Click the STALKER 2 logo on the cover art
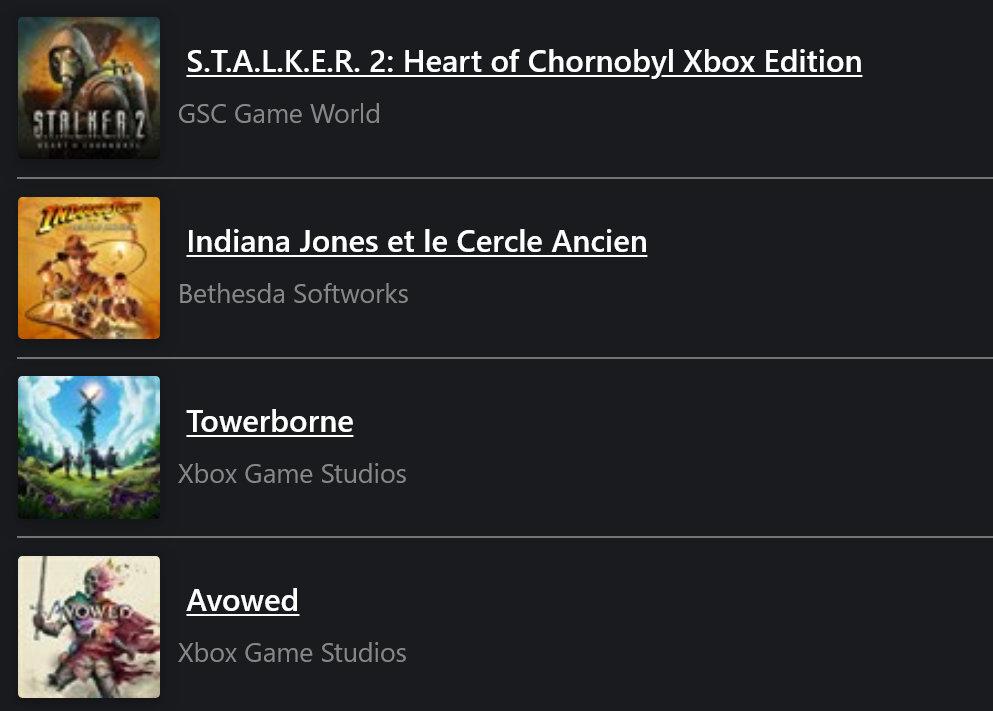This screenshot has height=711, width=993. click(89, 125)
